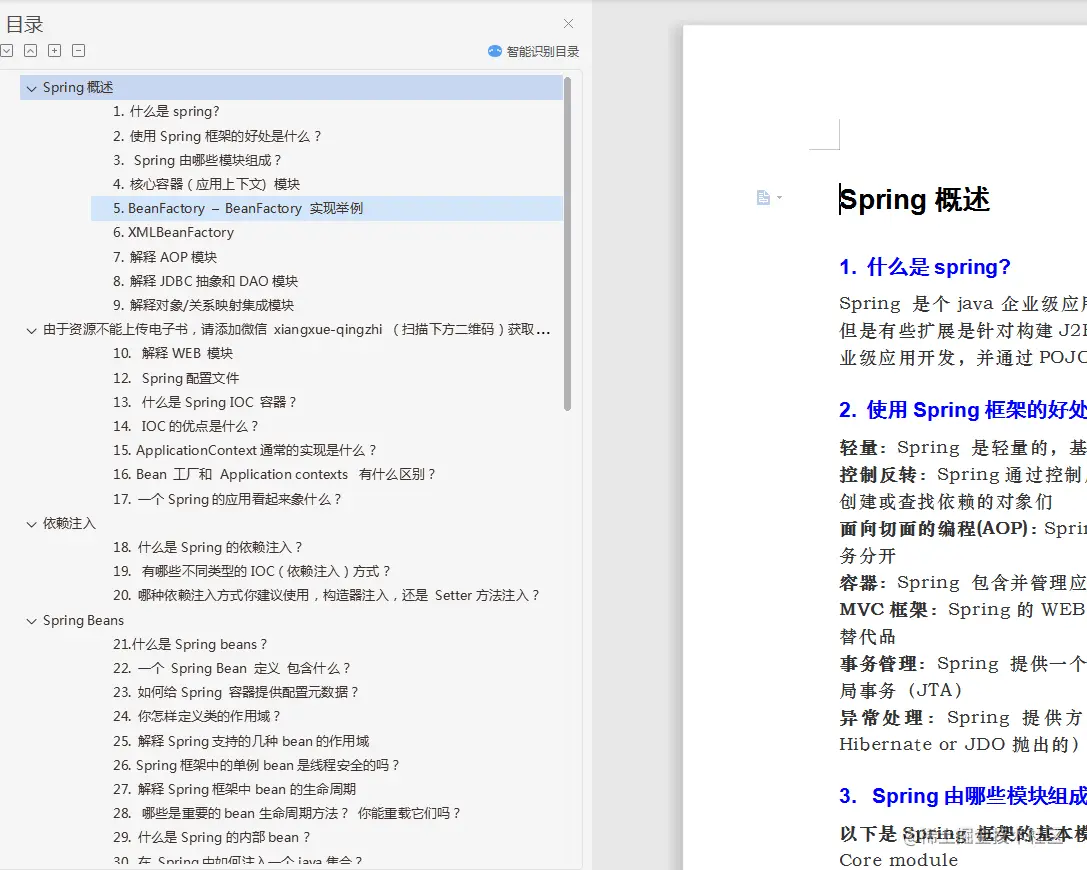The image size is (1087, 870).
Task: Click the bold 面向切面的编程(AOP) text in document
Action: pos(933,528)
